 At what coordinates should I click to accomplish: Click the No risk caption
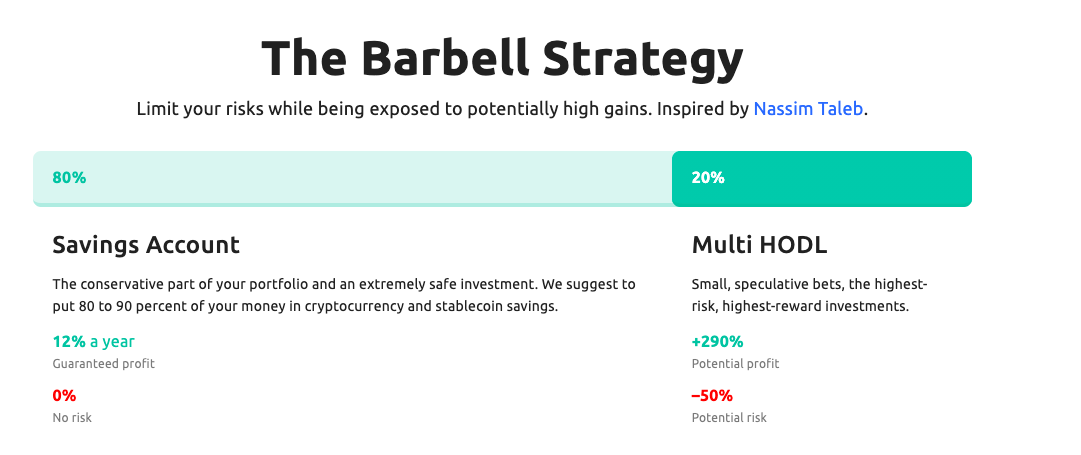click(x=72, y=417)
